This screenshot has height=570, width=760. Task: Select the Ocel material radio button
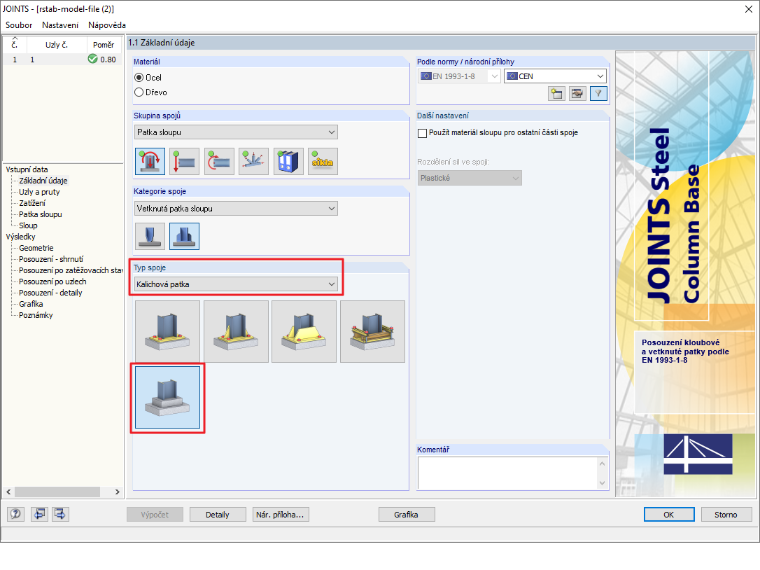[139, 78]
